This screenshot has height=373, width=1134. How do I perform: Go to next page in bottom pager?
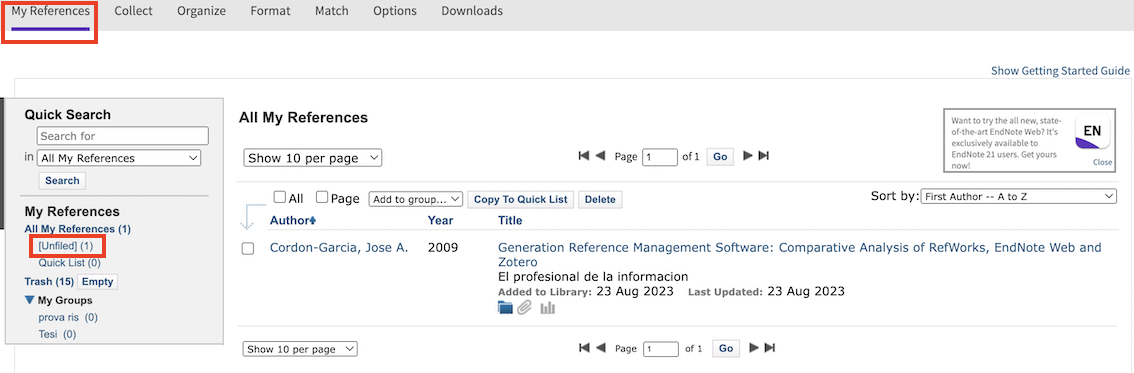(x=754, y=348)
